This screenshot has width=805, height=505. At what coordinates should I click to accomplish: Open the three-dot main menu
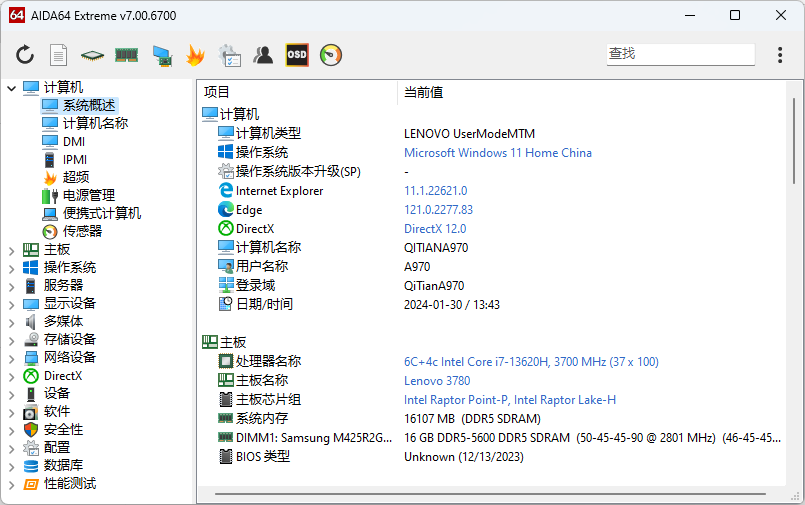(780, 55)
